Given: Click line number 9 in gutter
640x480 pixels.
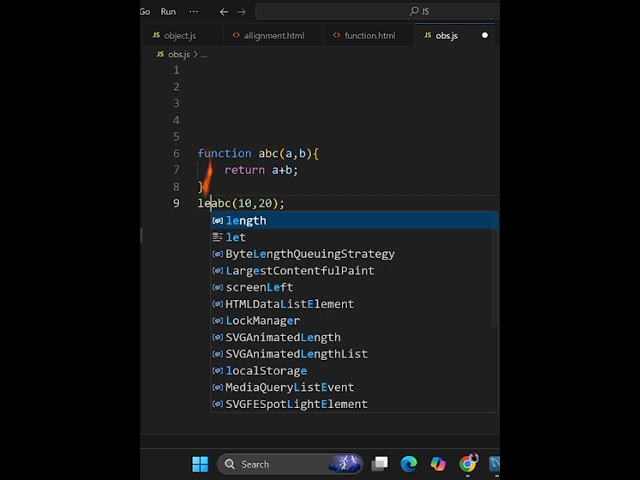Looking at the screenshot, I should tap(176, 203).
